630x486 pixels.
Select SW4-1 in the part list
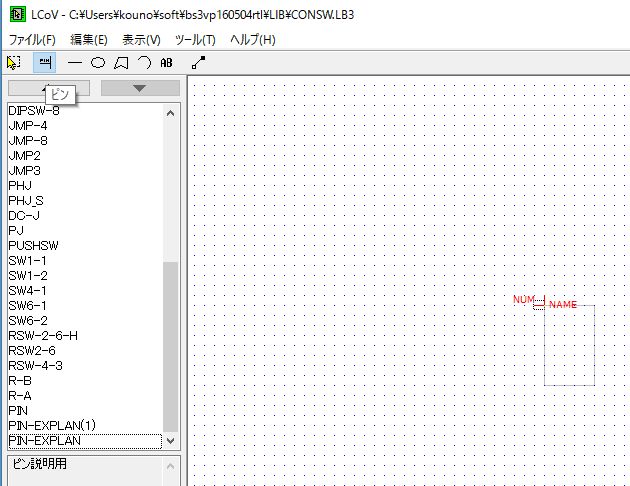click(x=85, y=290)
